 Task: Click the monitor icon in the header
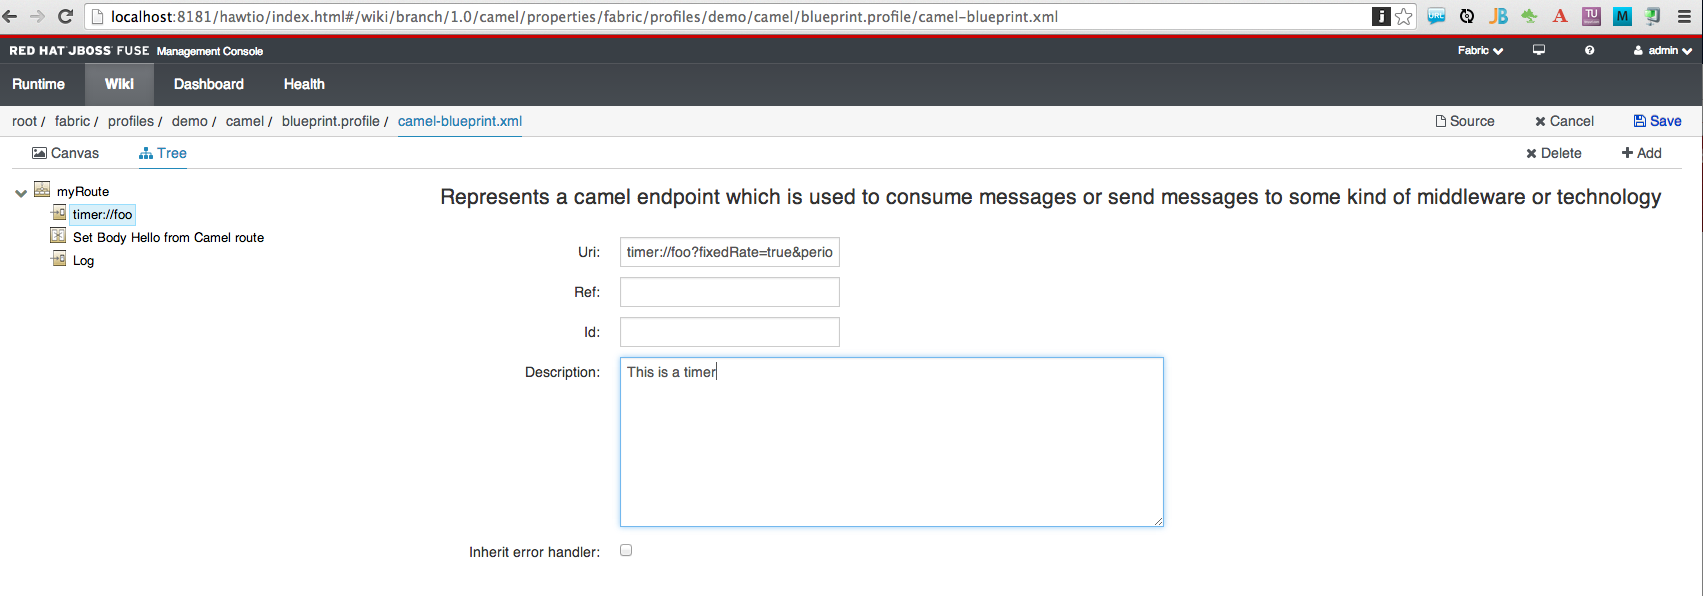(x=1539, y=50)
